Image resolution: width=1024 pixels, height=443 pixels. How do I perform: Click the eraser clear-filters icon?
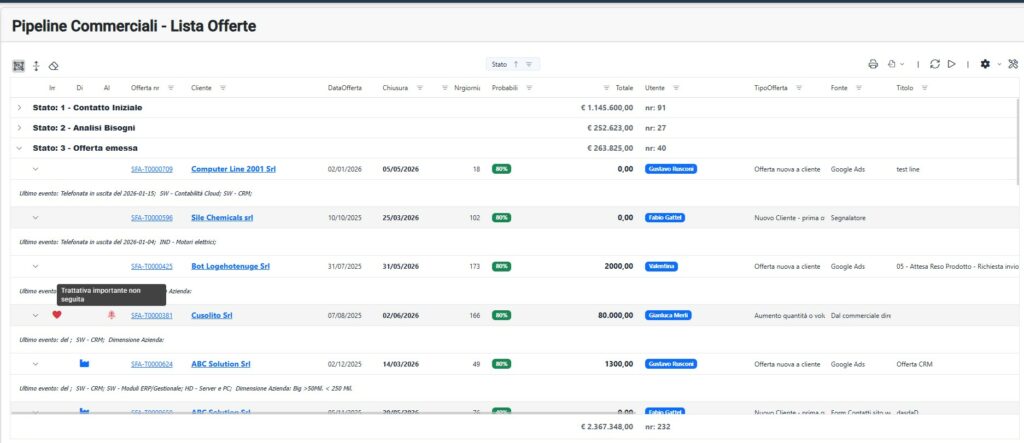point(54,66)
